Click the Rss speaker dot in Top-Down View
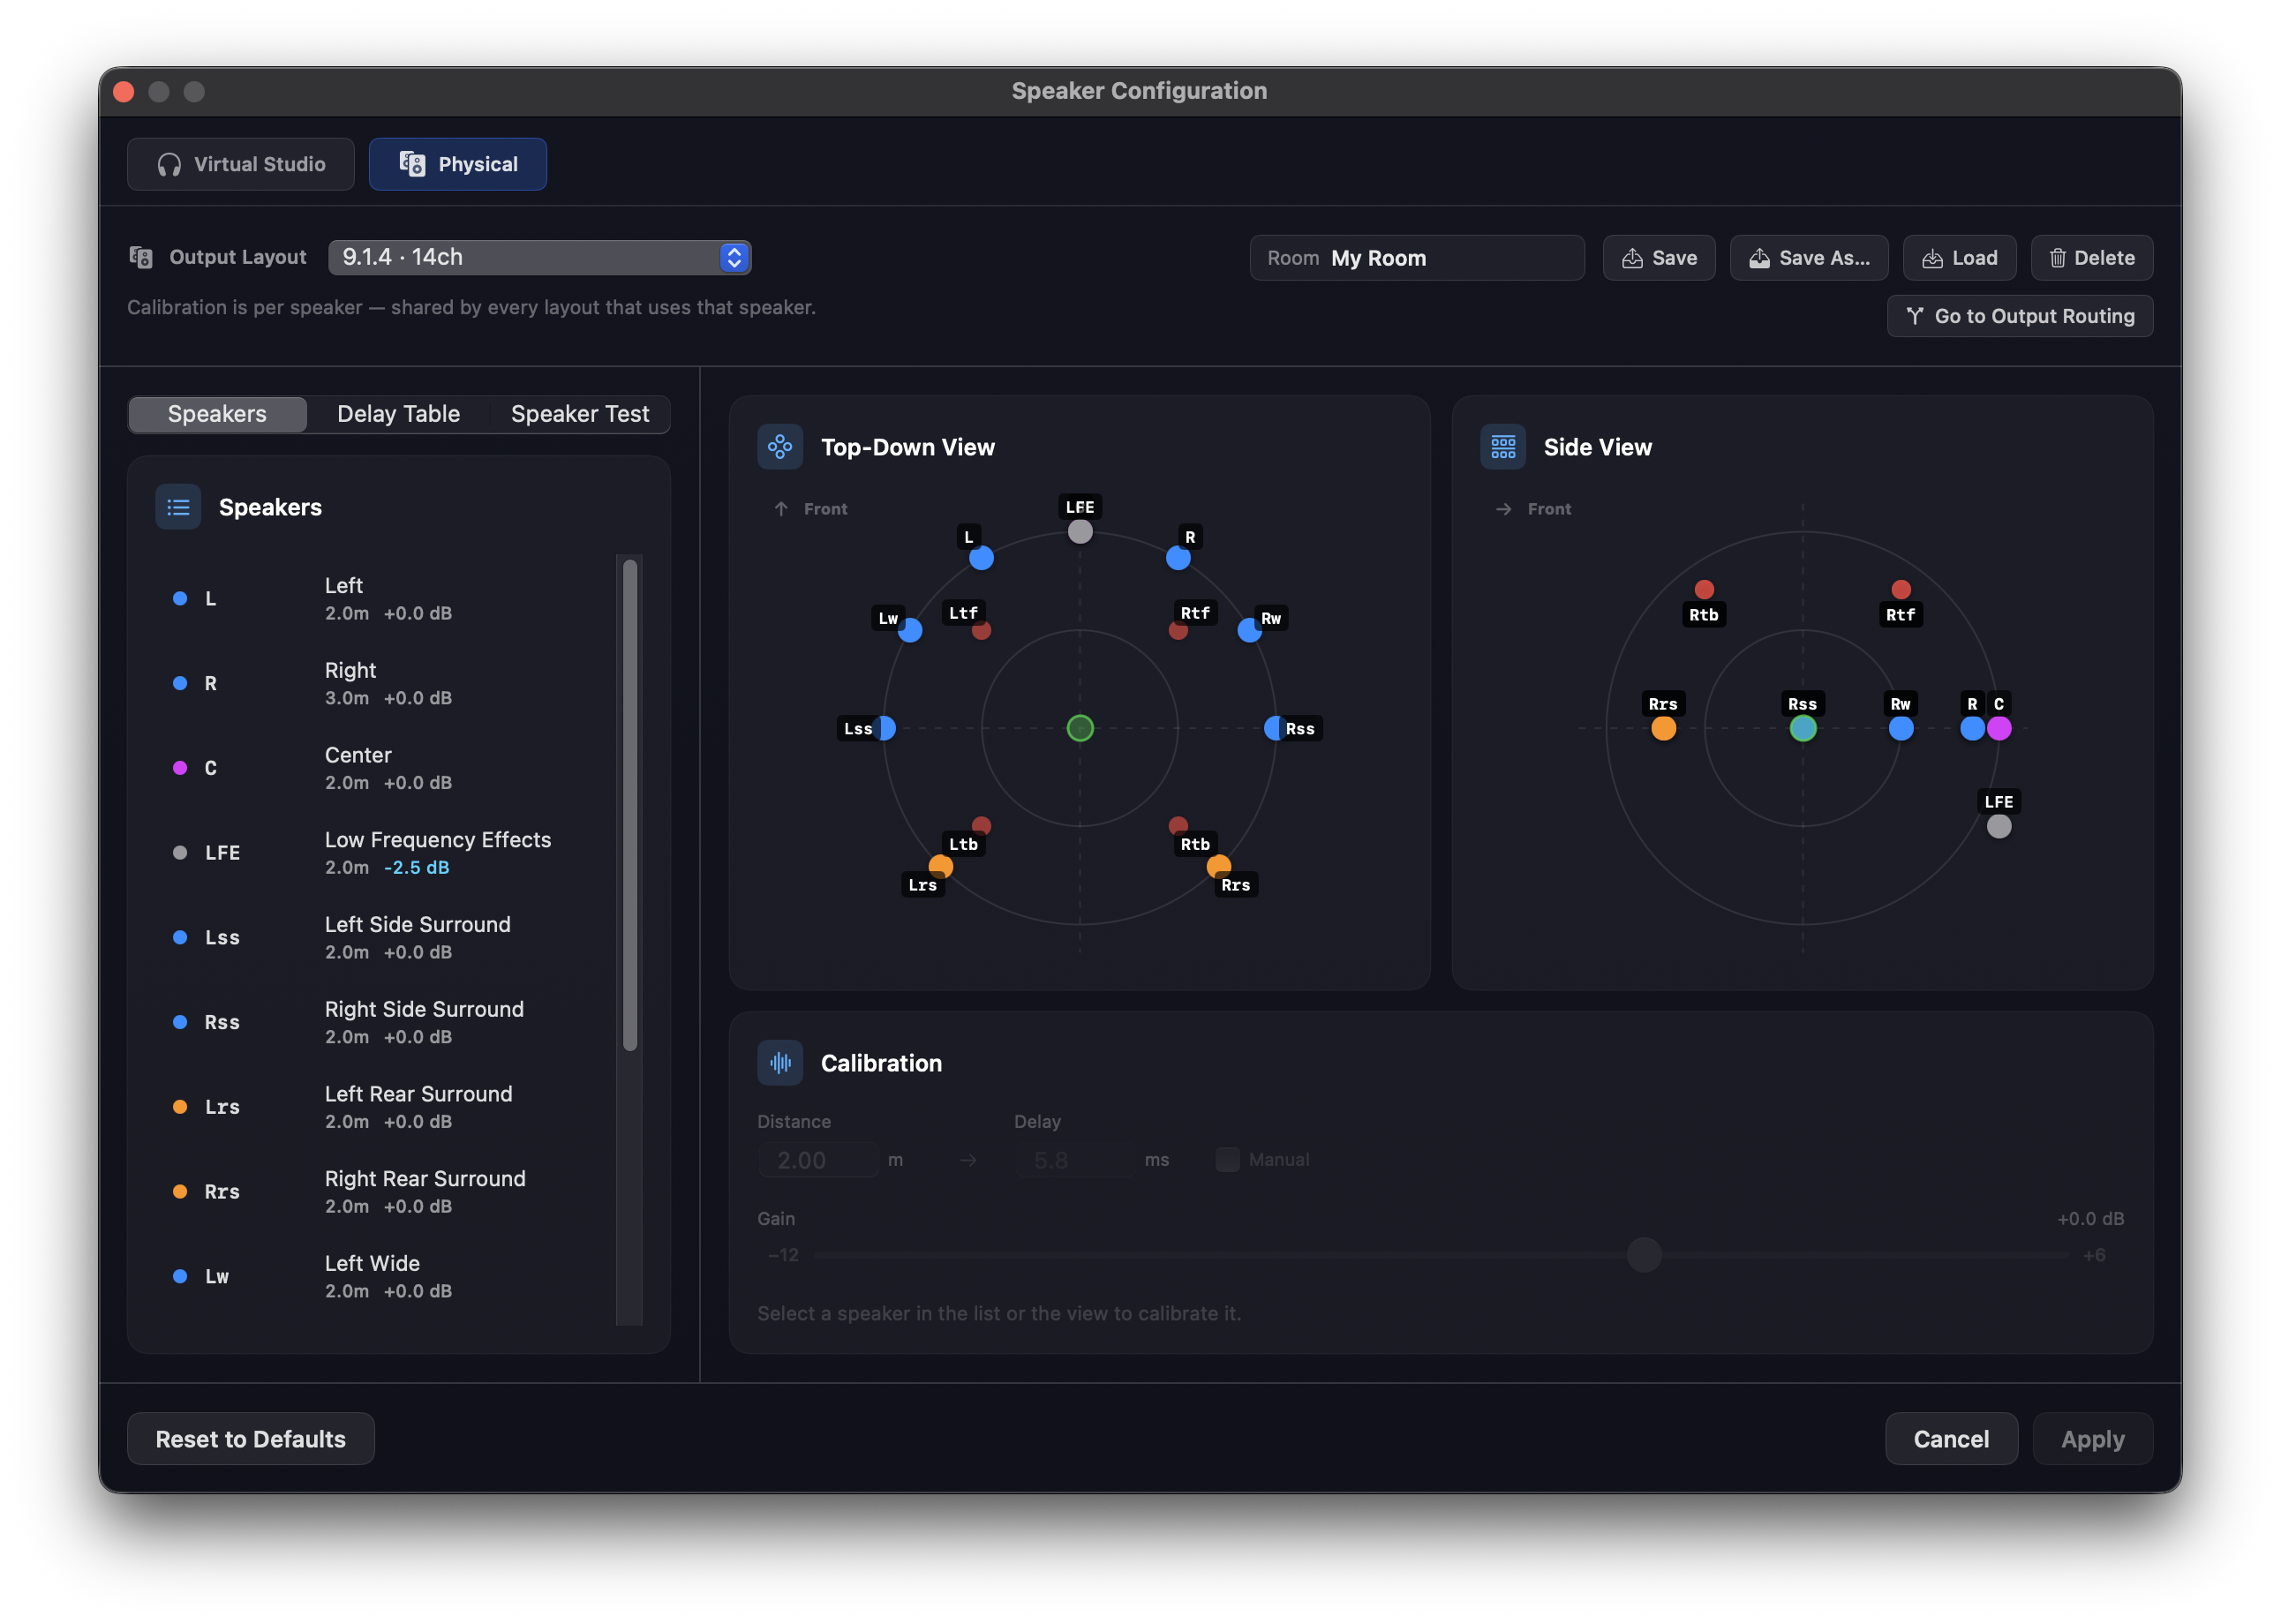Viewport: 2281px width, 1624px height. (x=1276, y=728)
